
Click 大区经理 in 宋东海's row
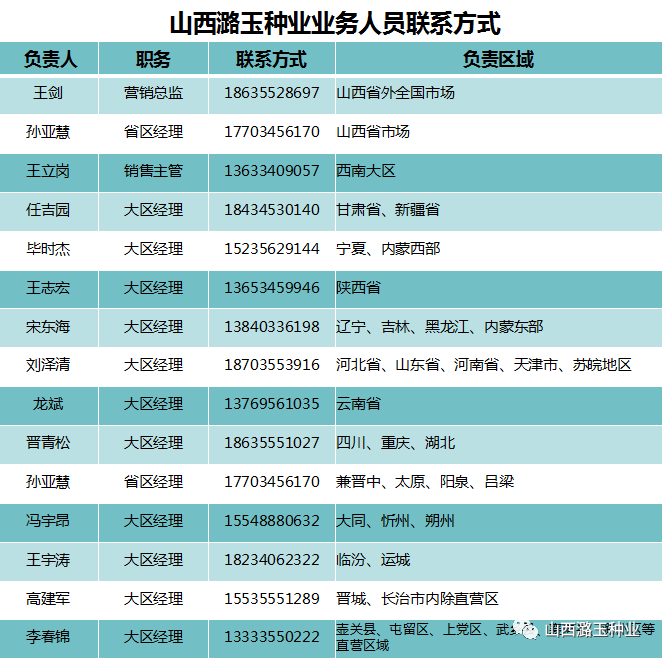pos(153,326)
